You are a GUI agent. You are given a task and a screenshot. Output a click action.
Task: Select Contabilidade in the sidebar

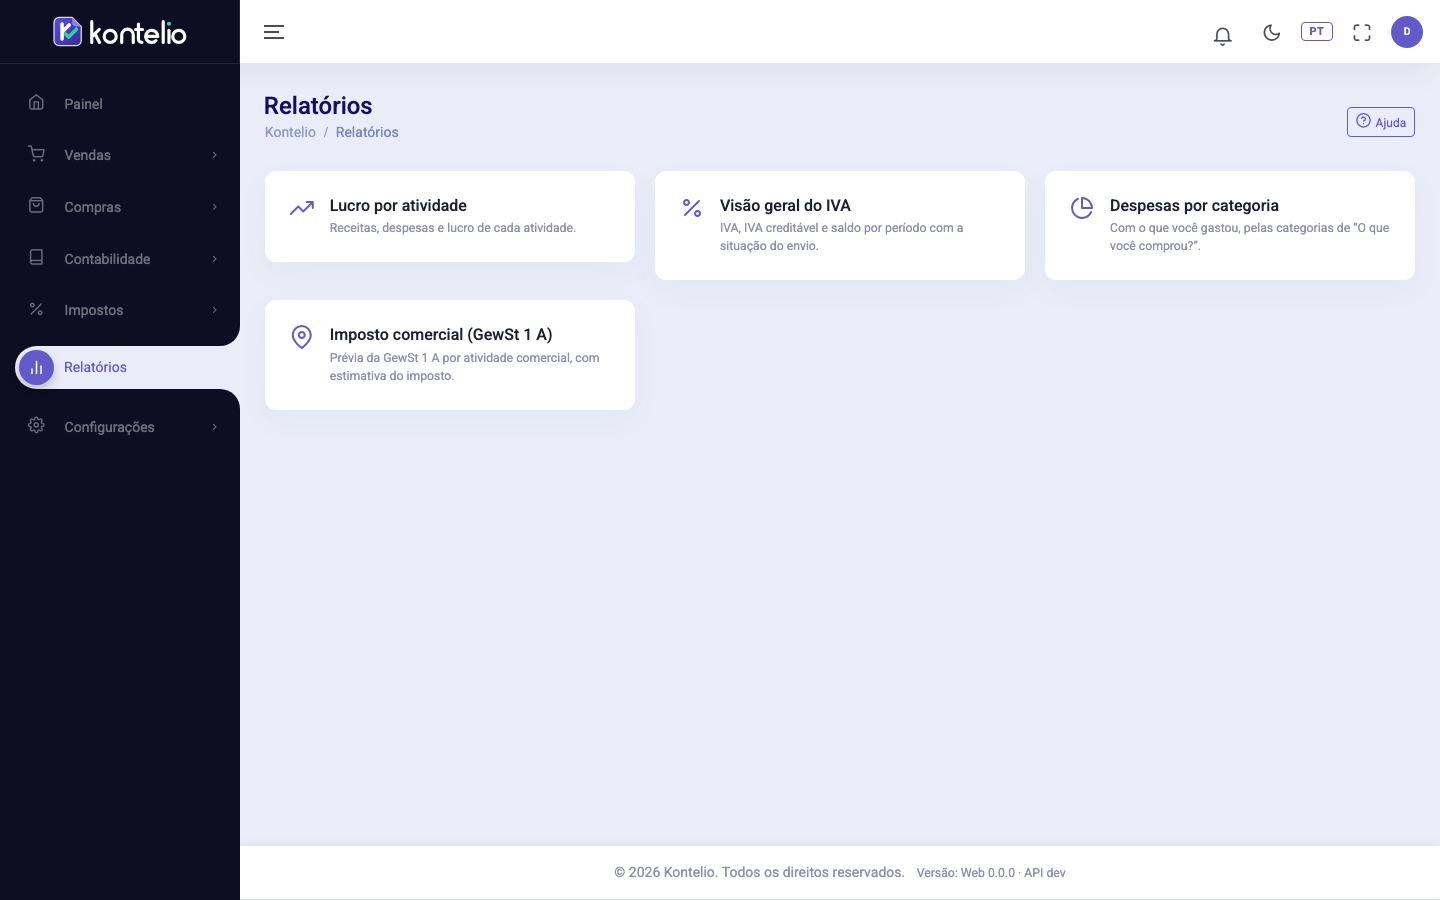click(x=107, y=259)
